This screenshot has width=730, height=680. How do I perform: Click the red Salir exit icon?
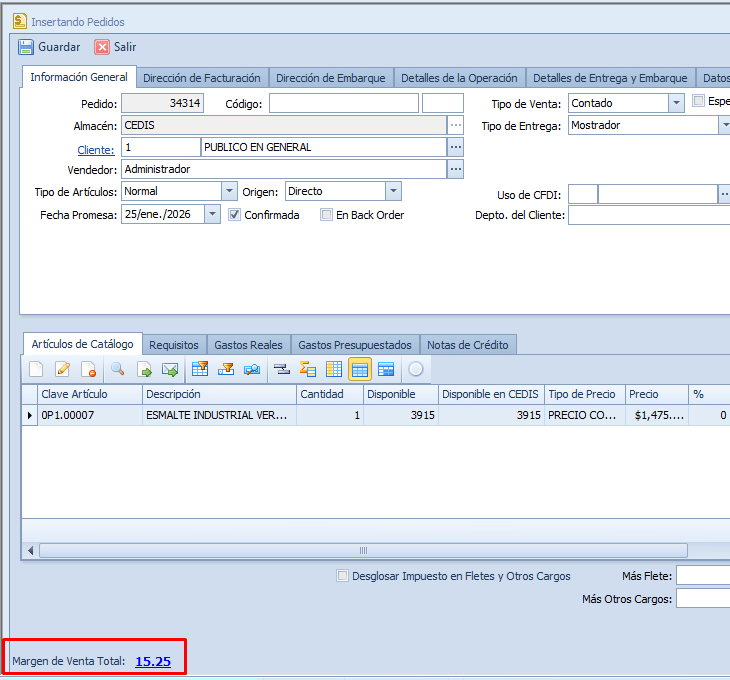[102, 47]
